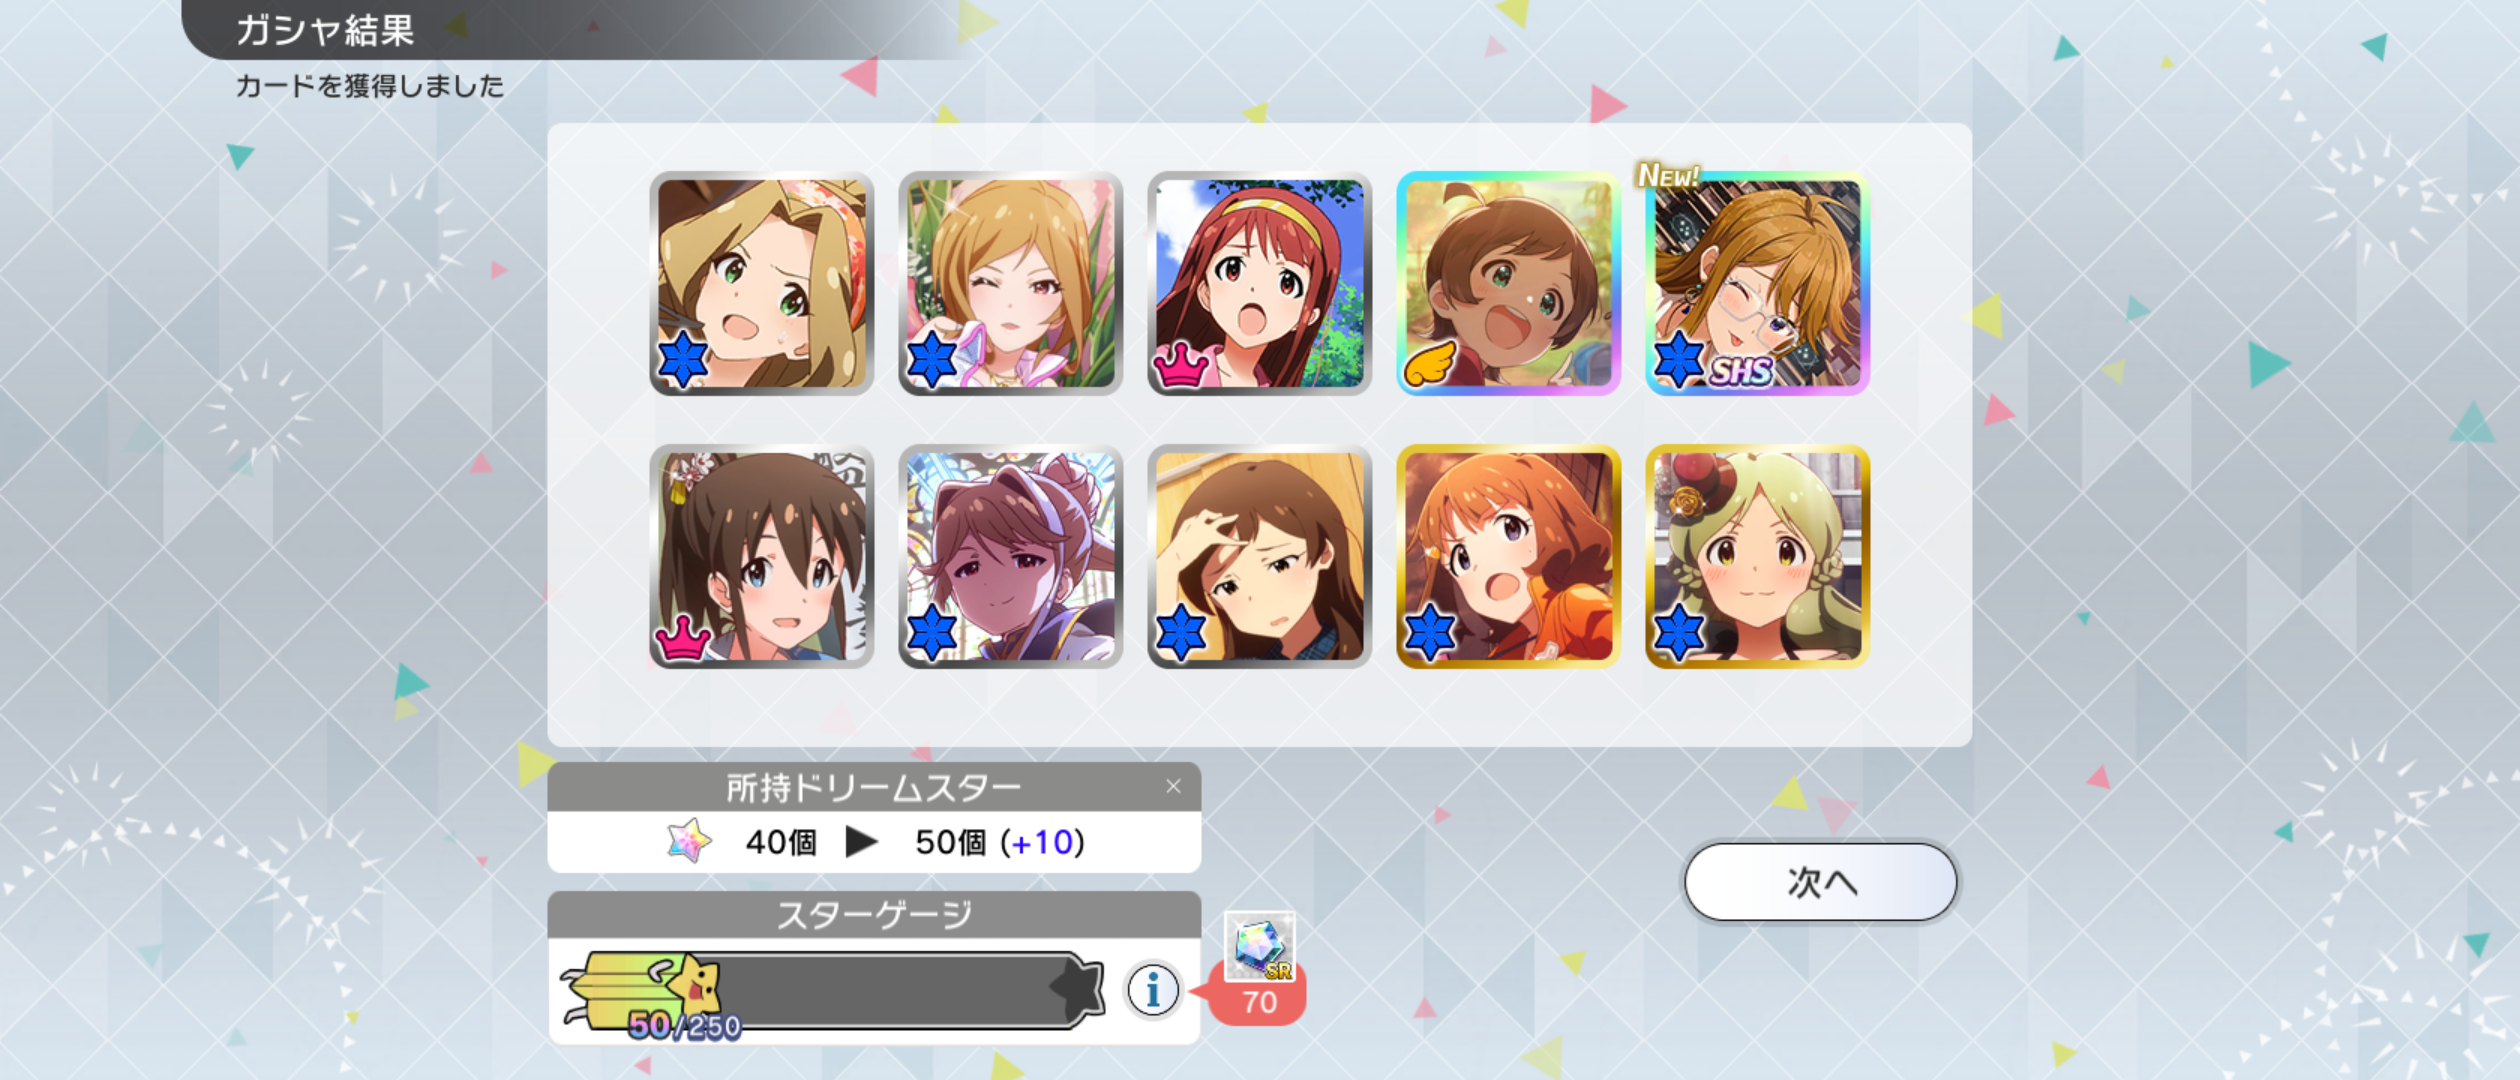Tap the long brown hair girl card
2520x1080 pixels.
pos(1259,556)
